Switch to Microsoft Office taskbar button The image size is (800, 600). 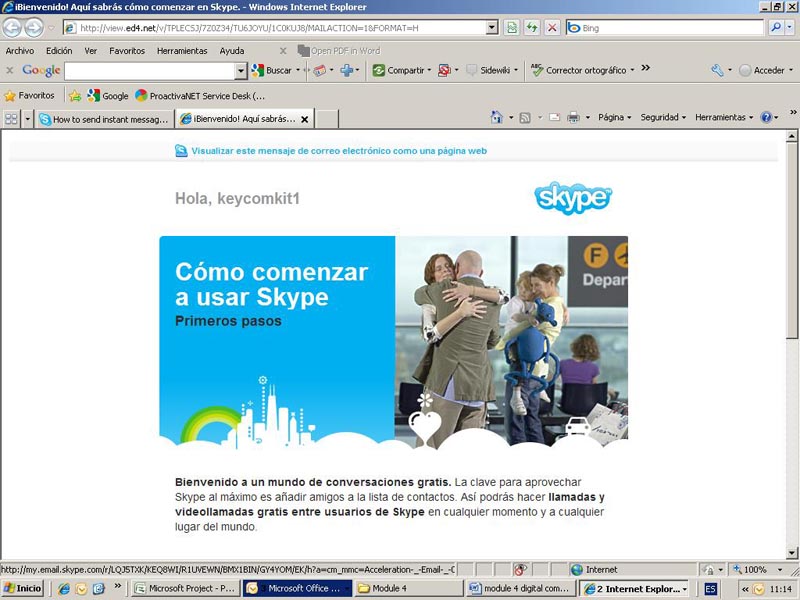(x=297, y=588)
